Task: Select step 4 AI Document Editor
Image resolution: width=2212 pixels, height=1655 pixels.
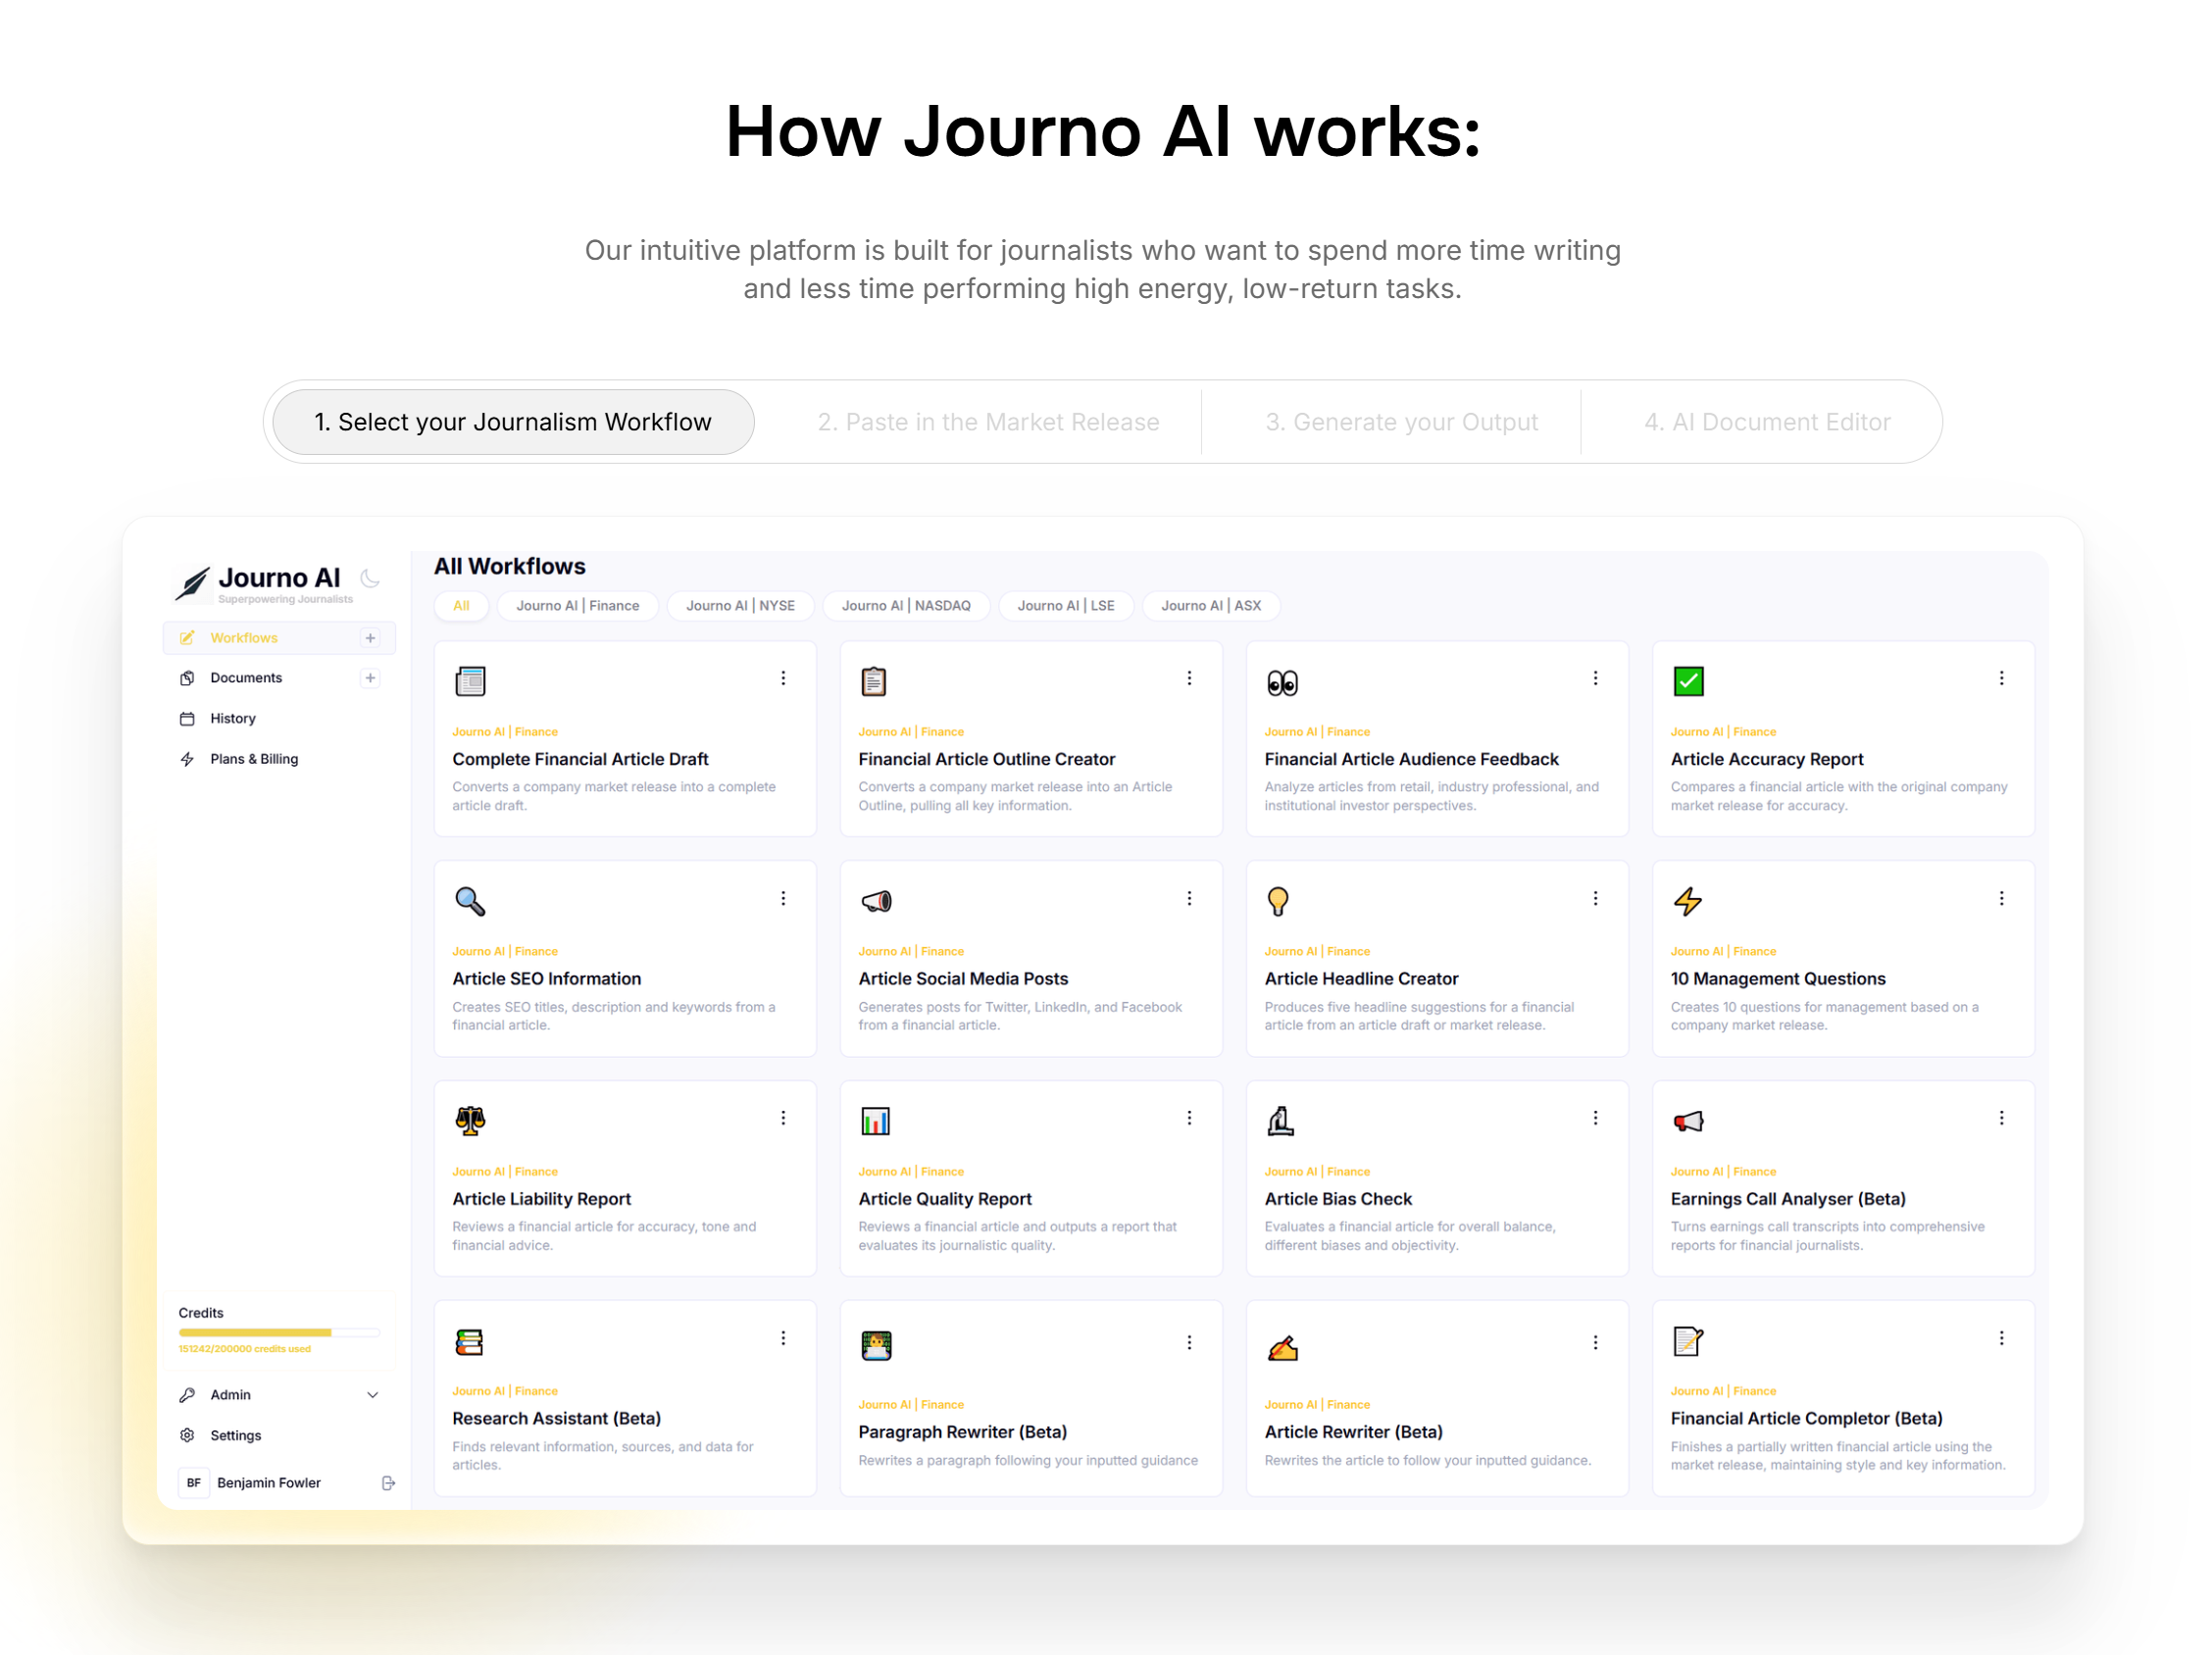Action: point(1767,423)
